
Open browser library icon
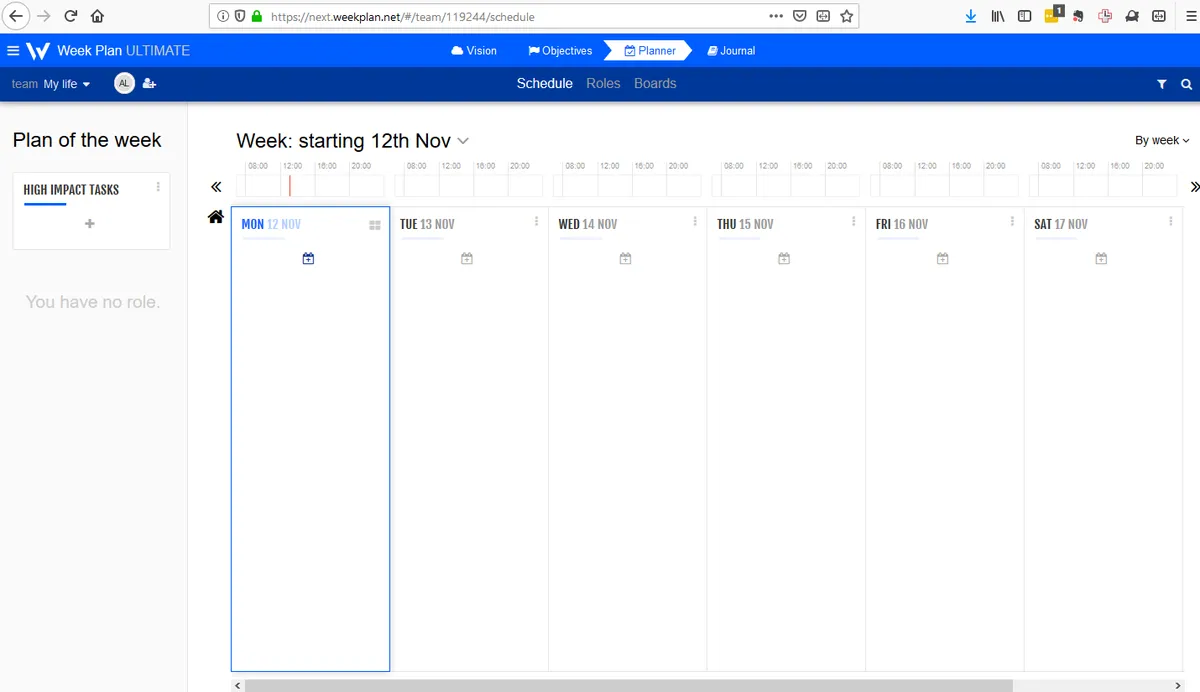998,16
